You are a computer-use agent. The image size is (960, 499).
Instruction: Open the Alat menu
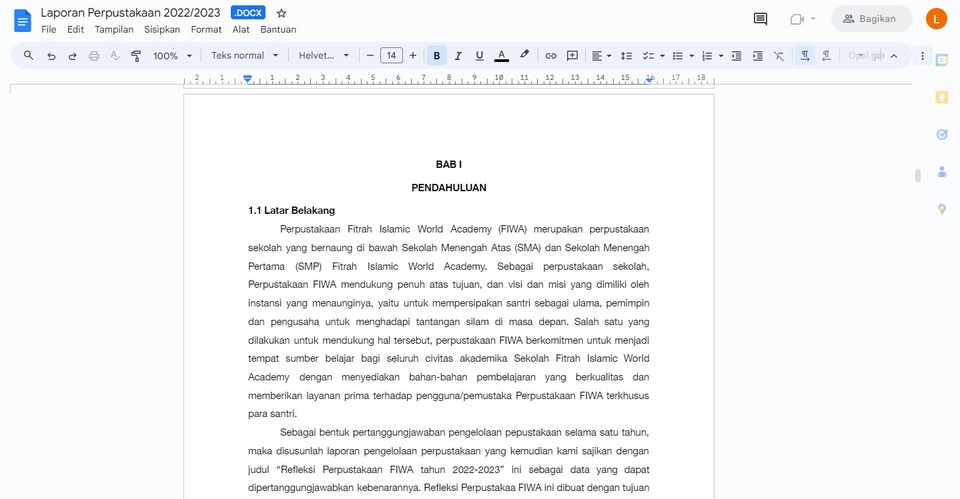coord(241,29)
